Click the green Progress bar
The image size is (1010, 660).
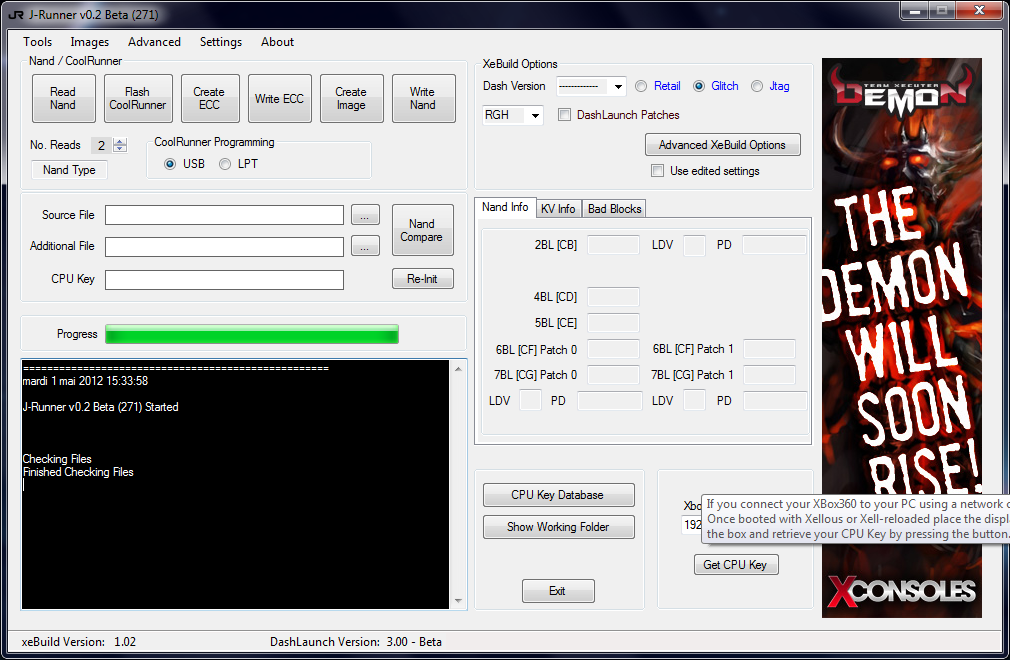[251, 334]
